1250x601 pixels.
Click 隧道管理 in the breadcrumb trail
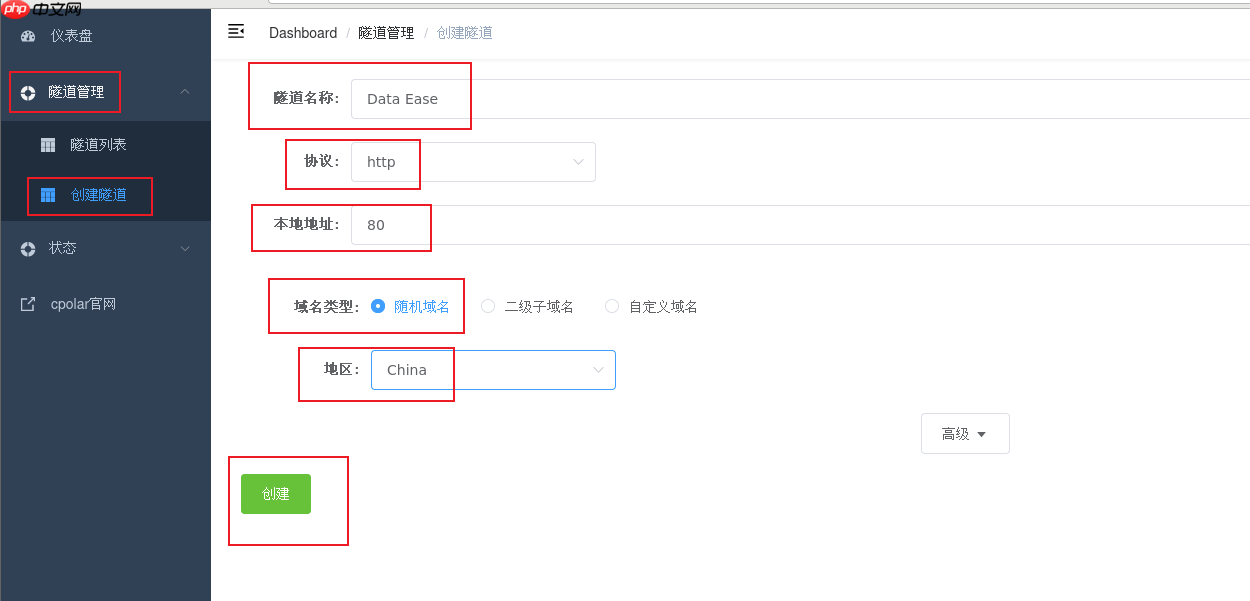[x=386, y=32]
